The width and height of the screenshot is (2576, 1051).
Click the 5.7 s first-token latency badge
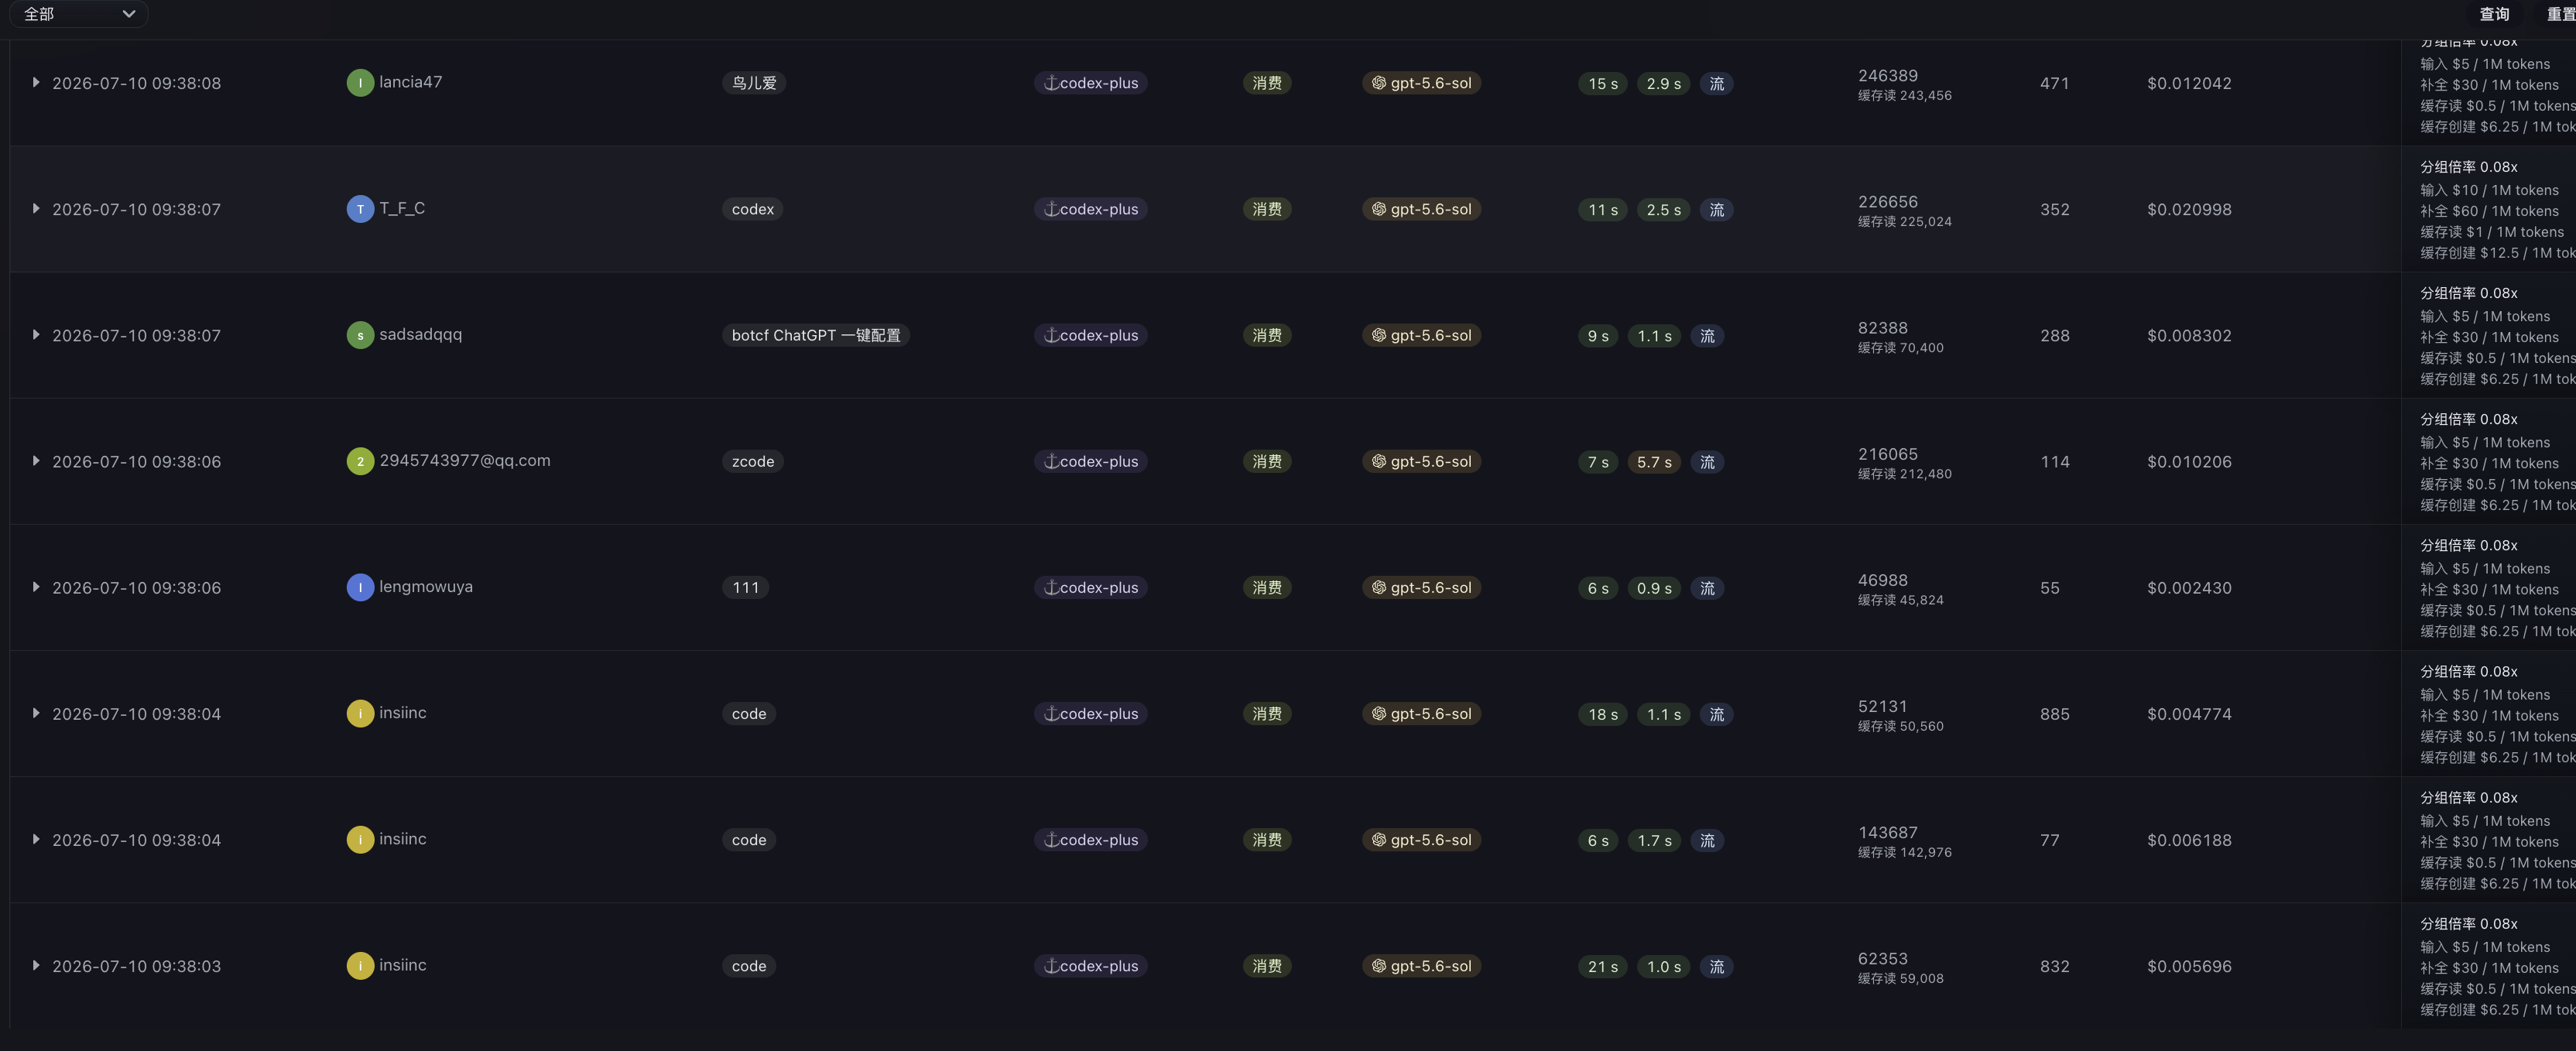(1654, 462)
